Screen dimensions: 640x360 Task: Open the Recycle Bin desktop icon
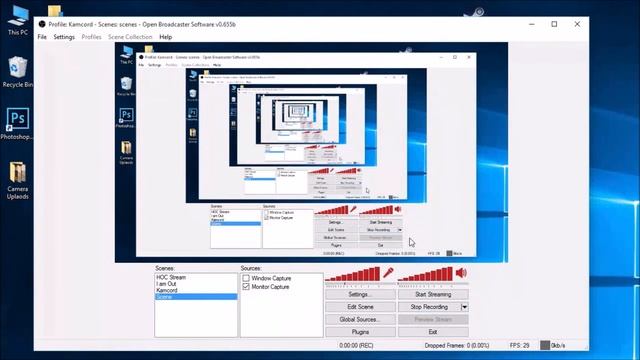[17, 72]
